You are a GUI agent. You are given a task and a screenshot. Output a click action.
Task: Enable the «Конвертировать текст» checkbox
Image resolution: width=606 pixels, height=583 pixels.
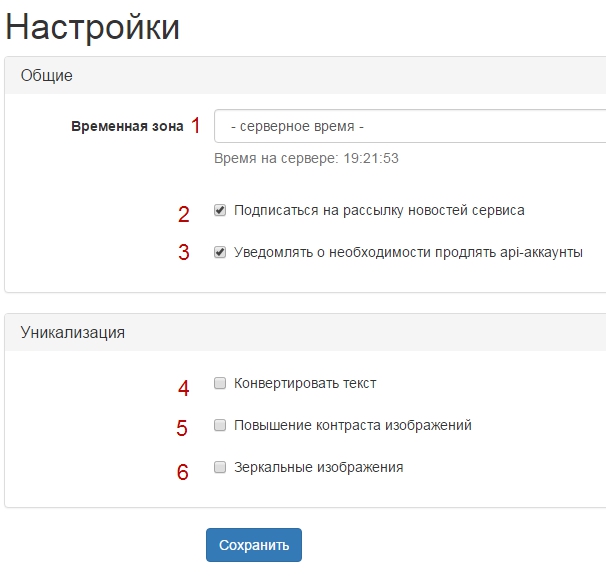pyautogui.click(x=220, y=383)
